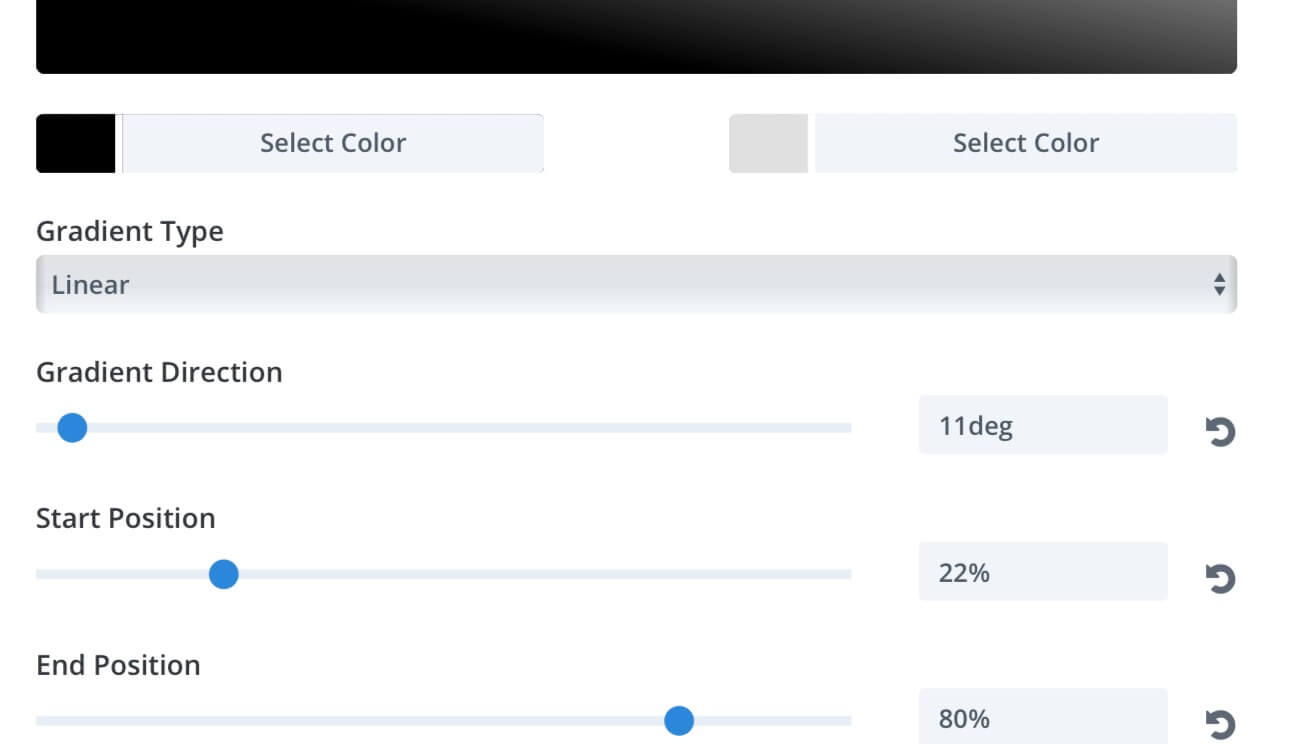The image size is (1290, 744).
Task: Click the gradient preview bar
Action: pos(636,36)
